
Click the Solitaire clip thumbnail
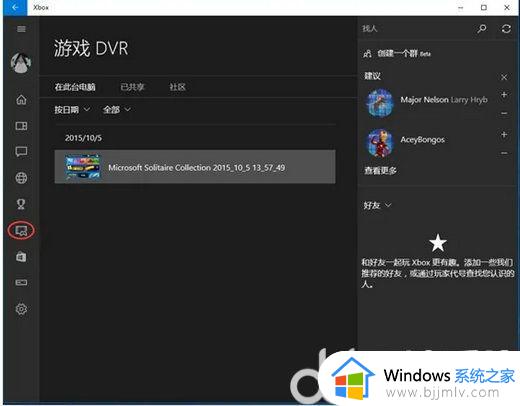[x=82, y=167]
